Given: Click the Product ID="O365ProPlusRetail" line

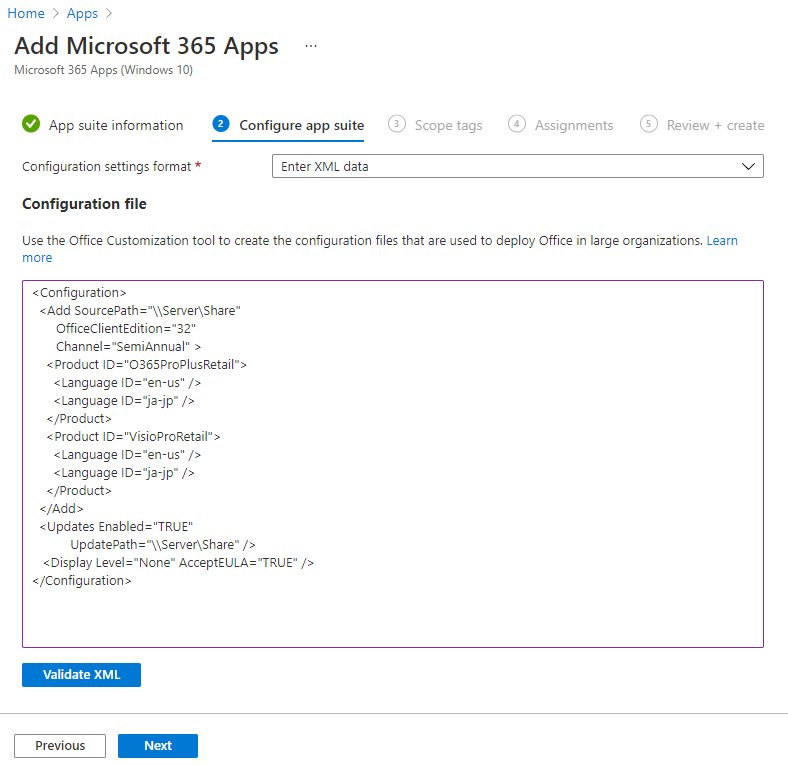Looking at the screenshot, I should tap(147, 364).
